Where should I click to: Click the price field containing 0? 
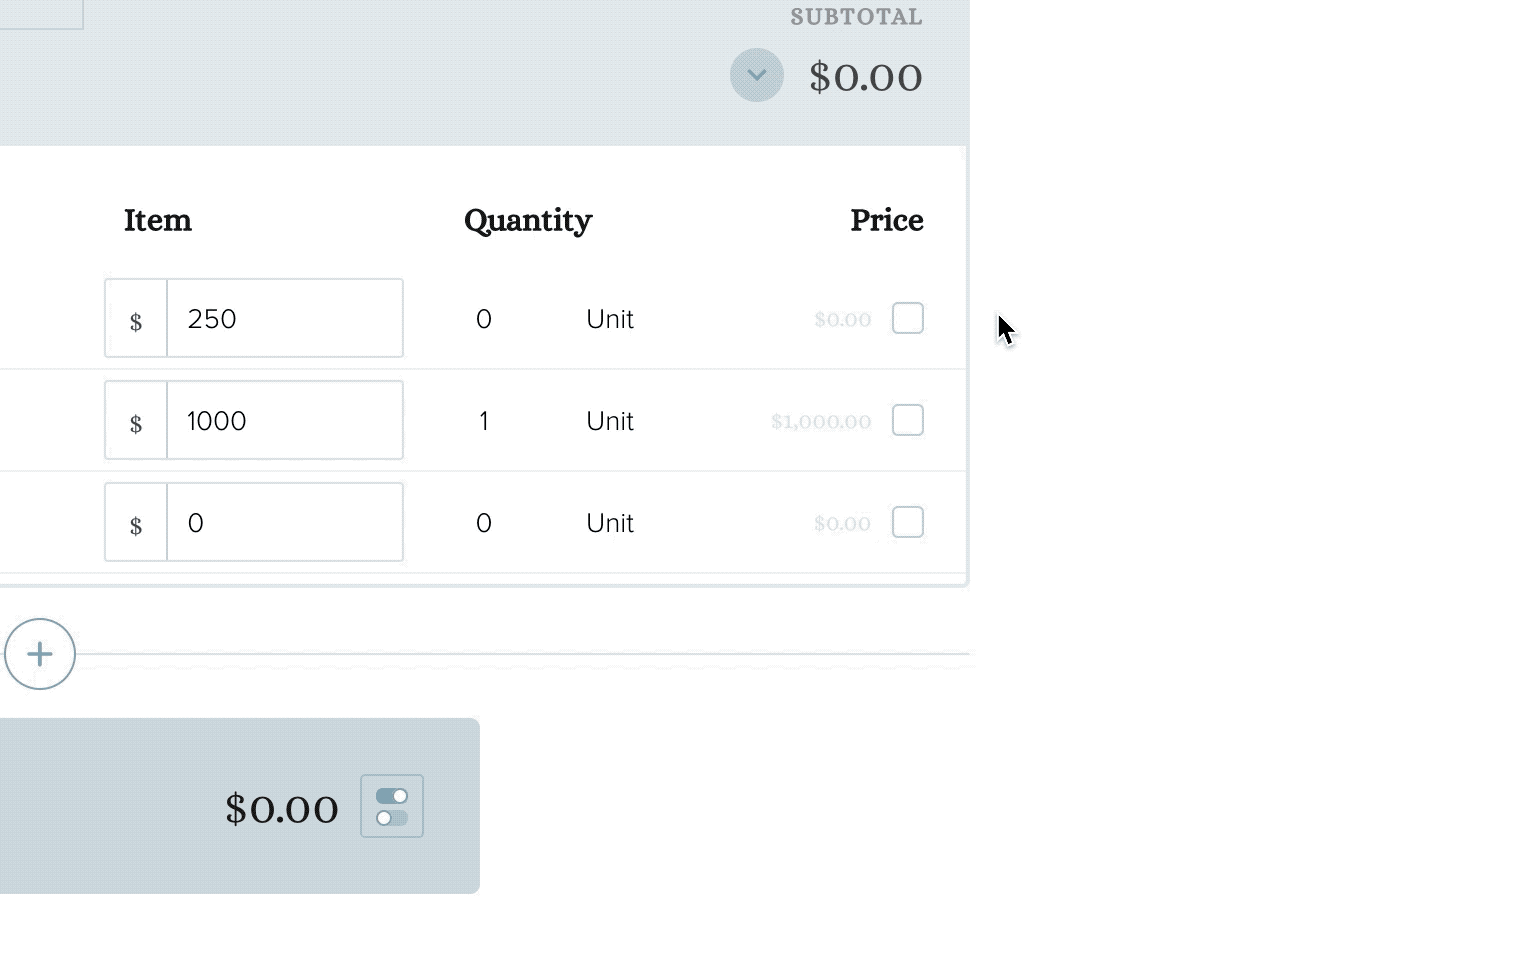[285, 522]
